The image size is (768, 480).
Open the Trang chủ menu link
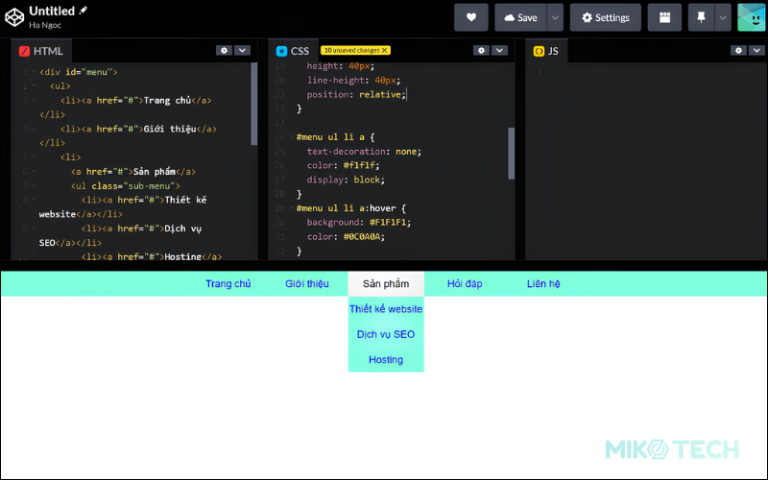[228, 284]
